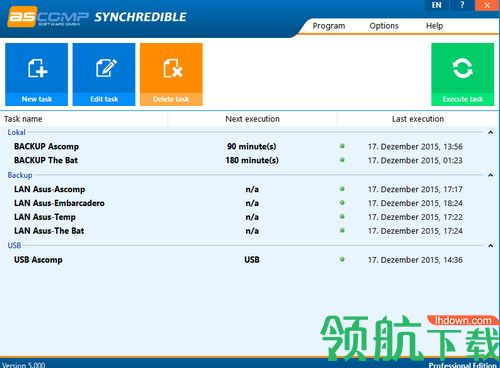500x368 pixels.
Task: Click the USB group label
Action: (14, 246)
